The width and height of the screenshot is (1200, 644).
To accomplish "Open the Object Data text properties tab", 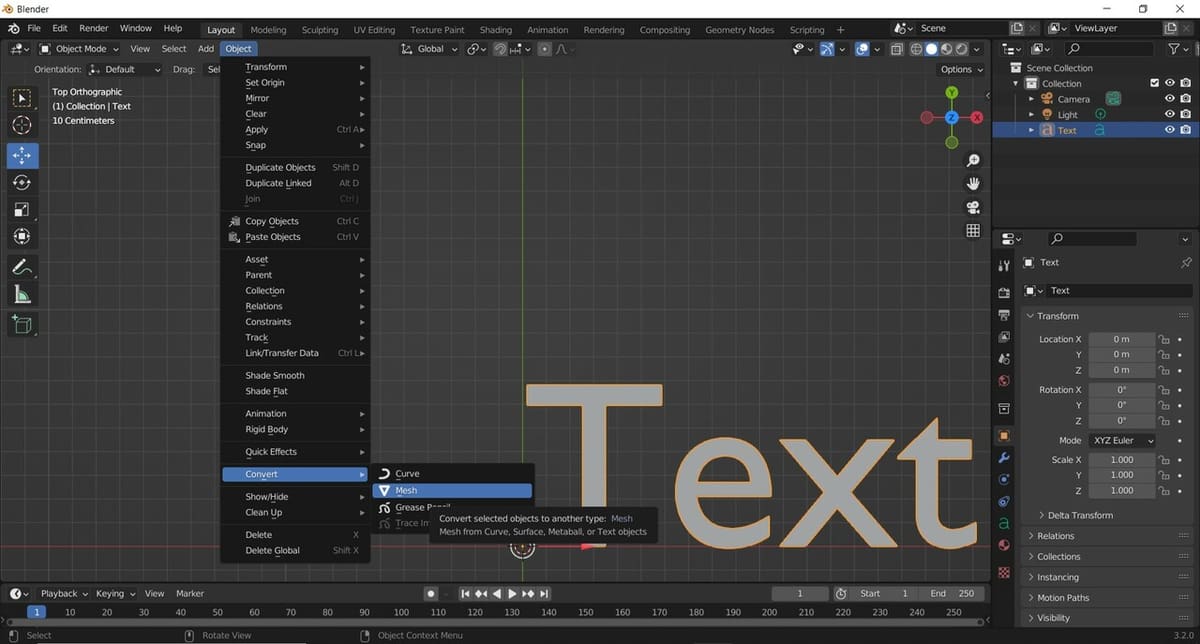I will [1004, 523].
